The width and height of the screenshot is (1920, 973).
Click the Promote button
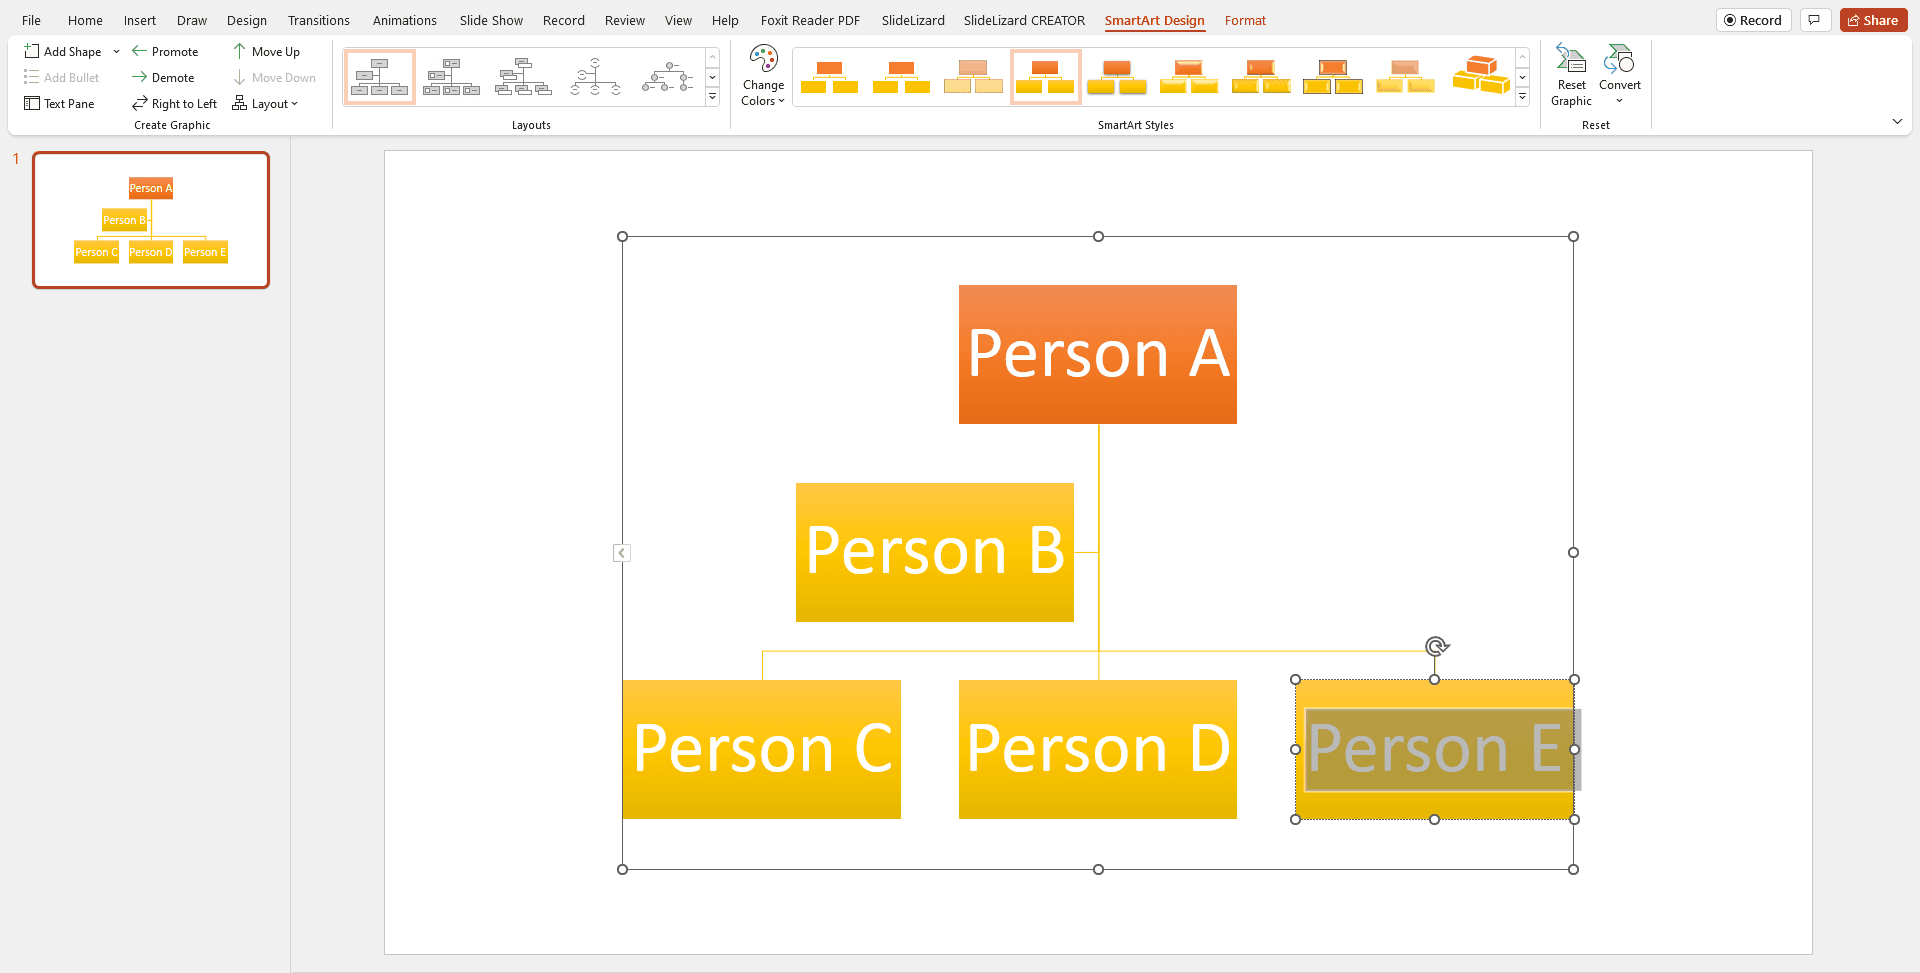[166, 51]
